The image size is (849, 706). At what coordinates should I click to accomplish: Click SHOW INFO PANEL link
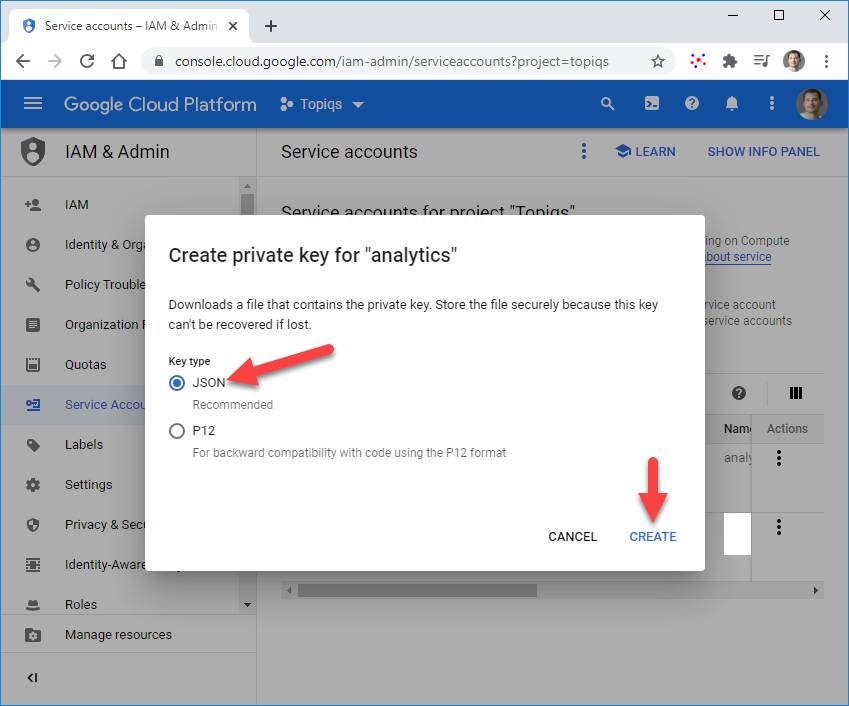763,152
